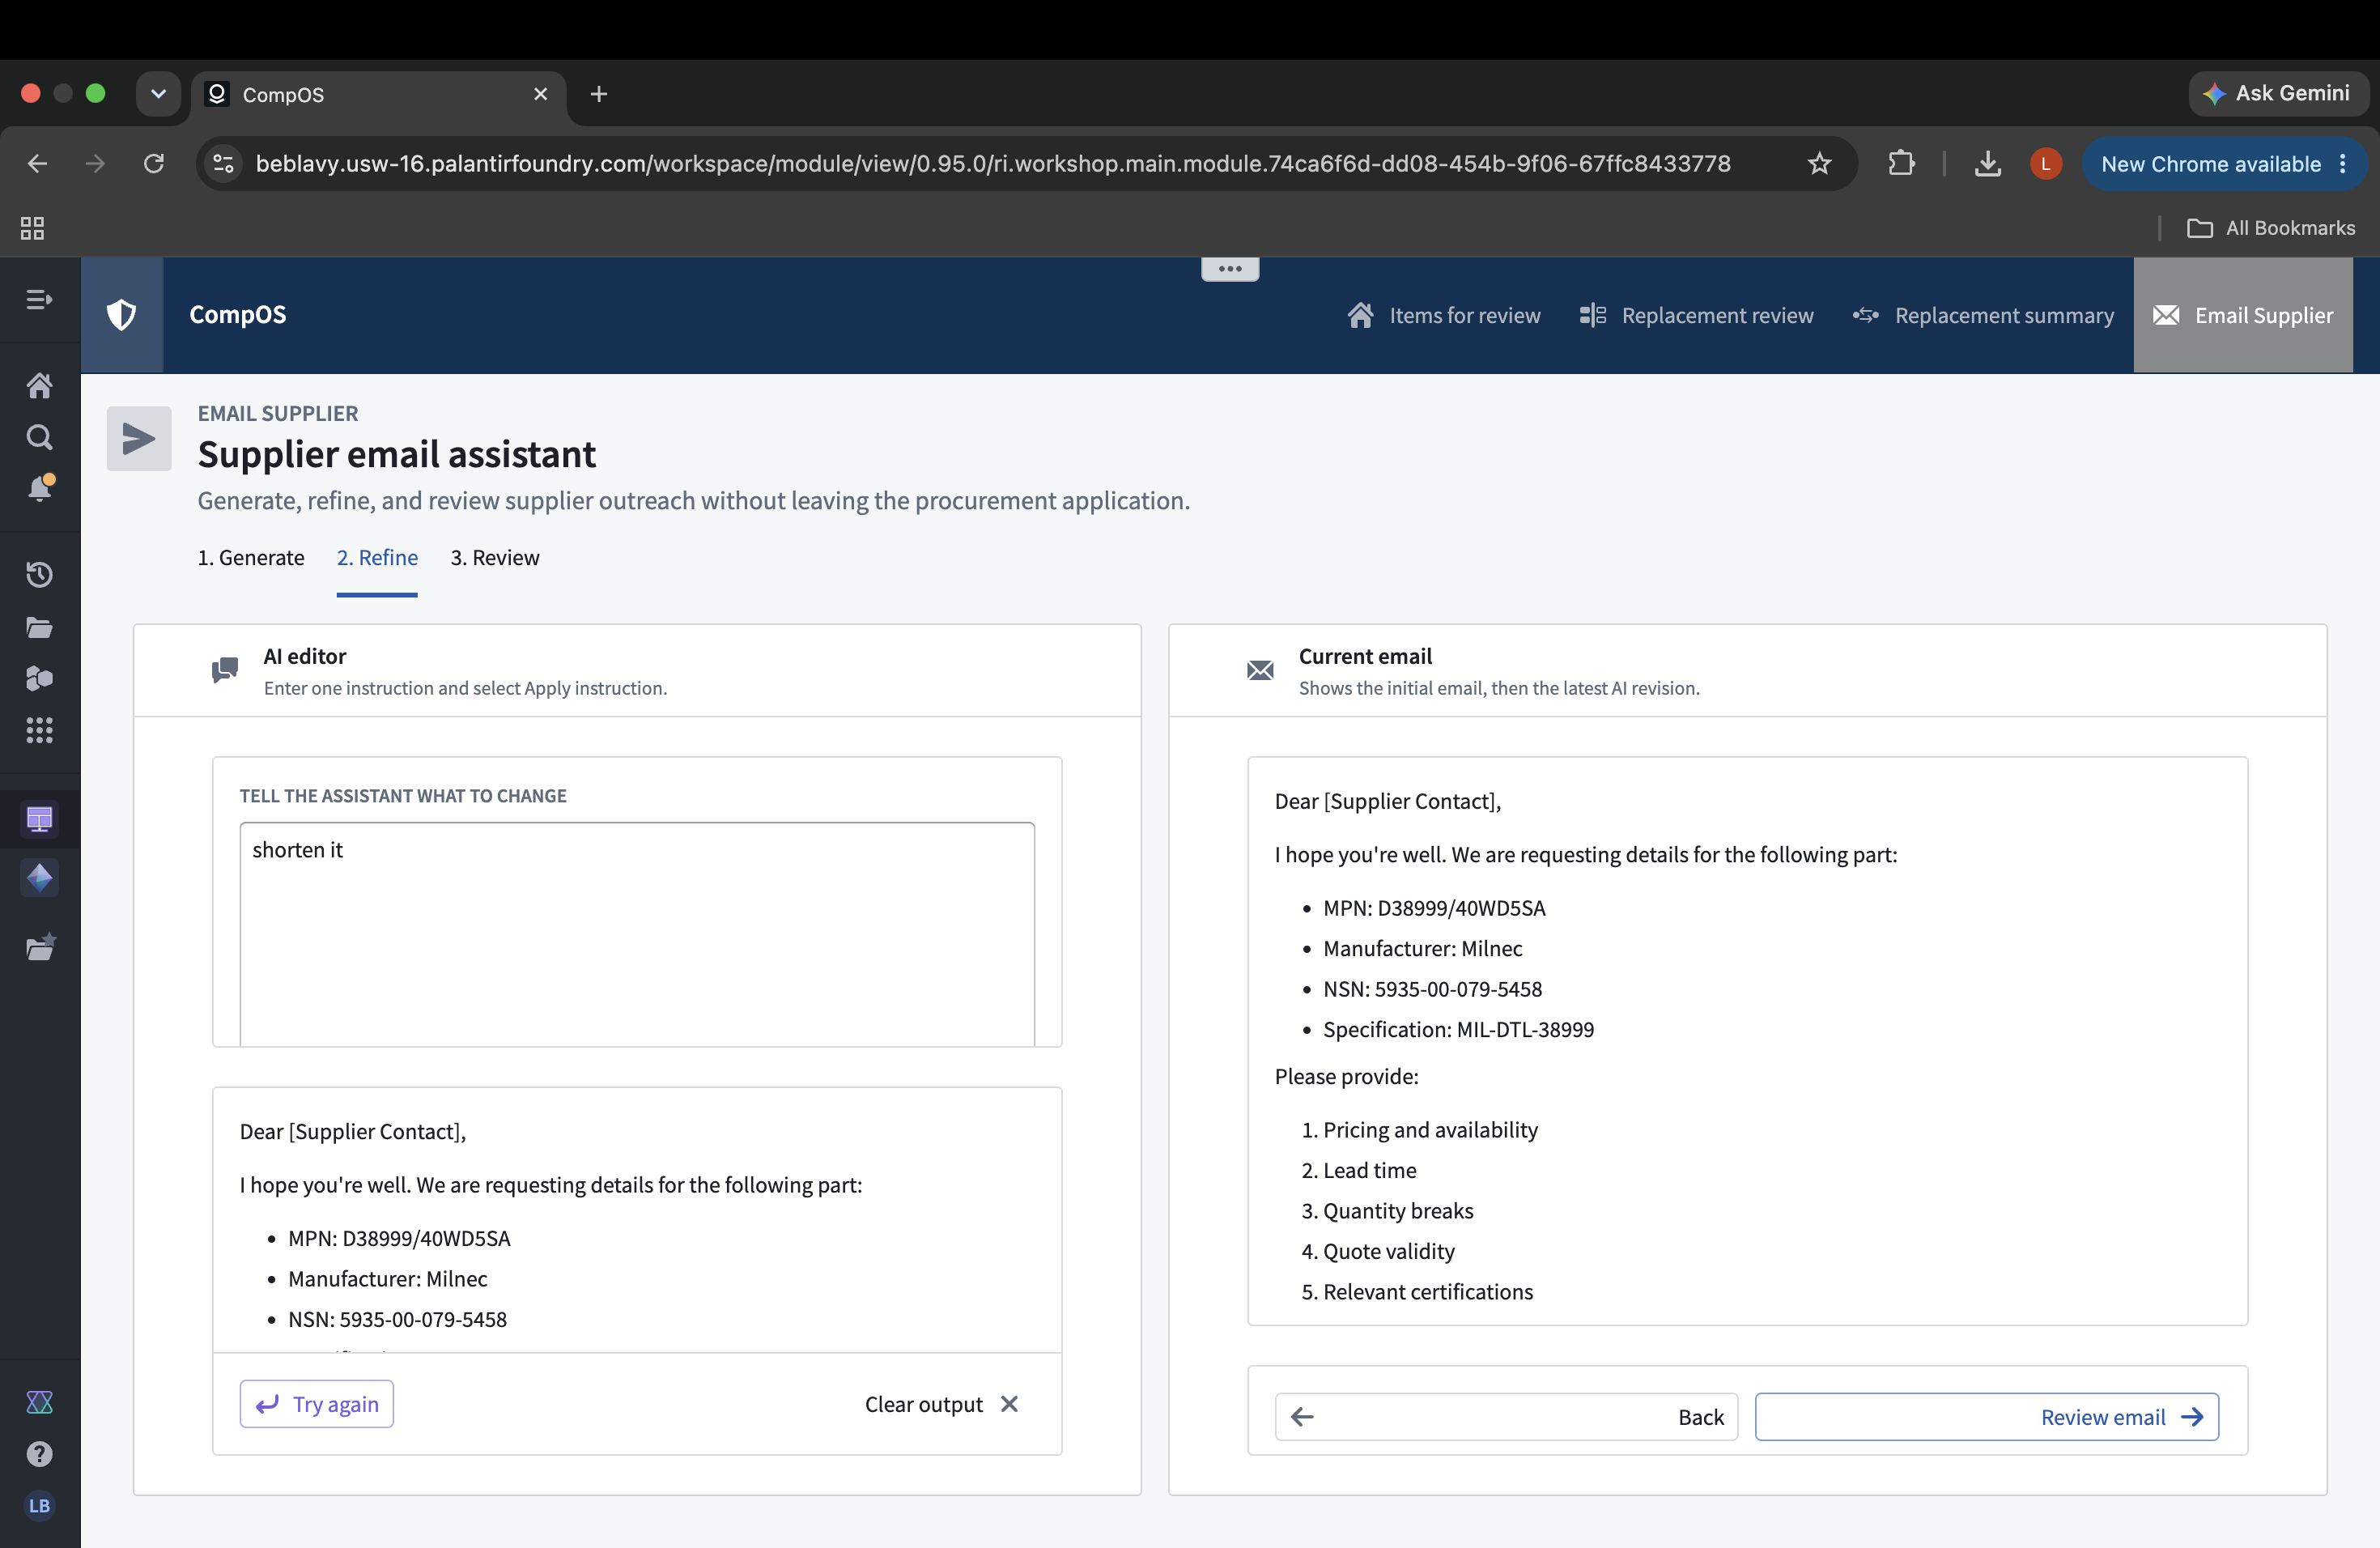Open the files folder in sidebar
This screenshot has width=2380, height=1548.
pos(39,627)
